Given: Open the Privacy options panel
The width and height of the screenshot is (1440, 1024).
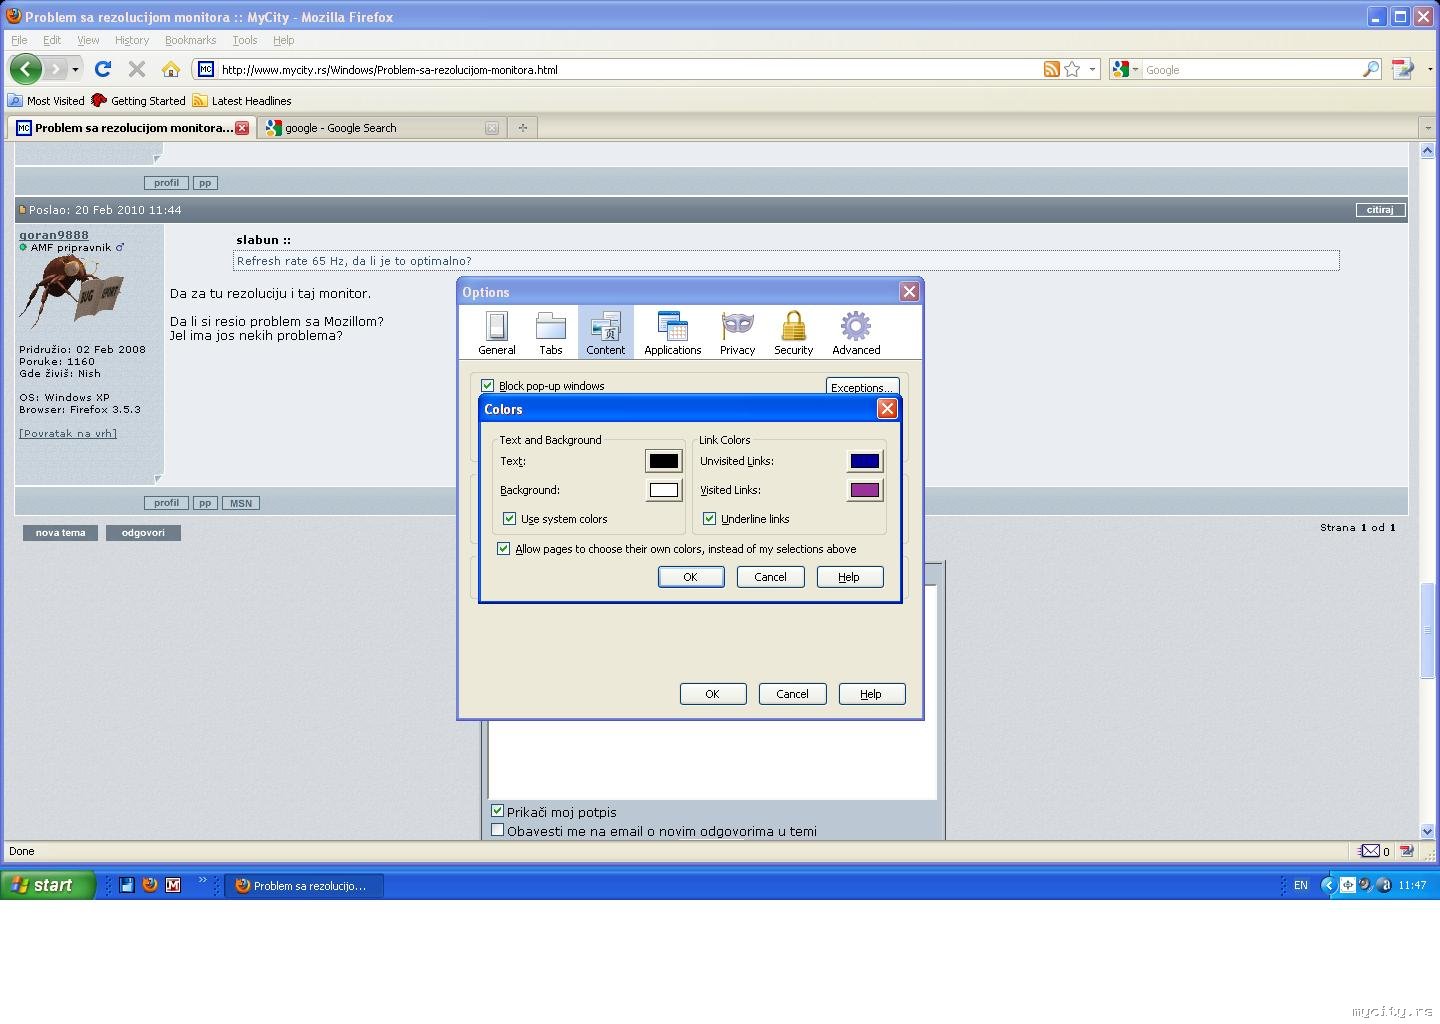Looking at the screenshot, I should [x=737, y=333].
